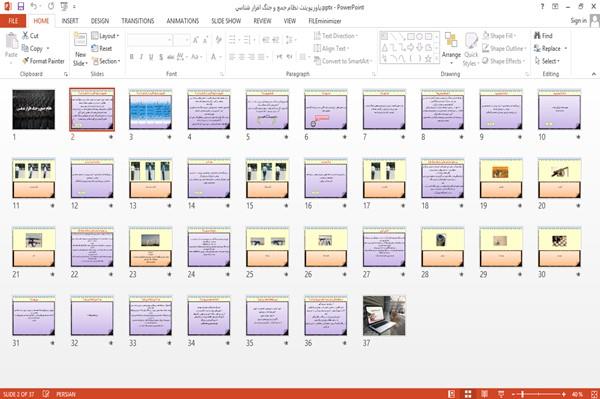Screen dimensions: 600x399
Task: Collapse the ribbon with chevron arrow
Action: pos(593,74)
